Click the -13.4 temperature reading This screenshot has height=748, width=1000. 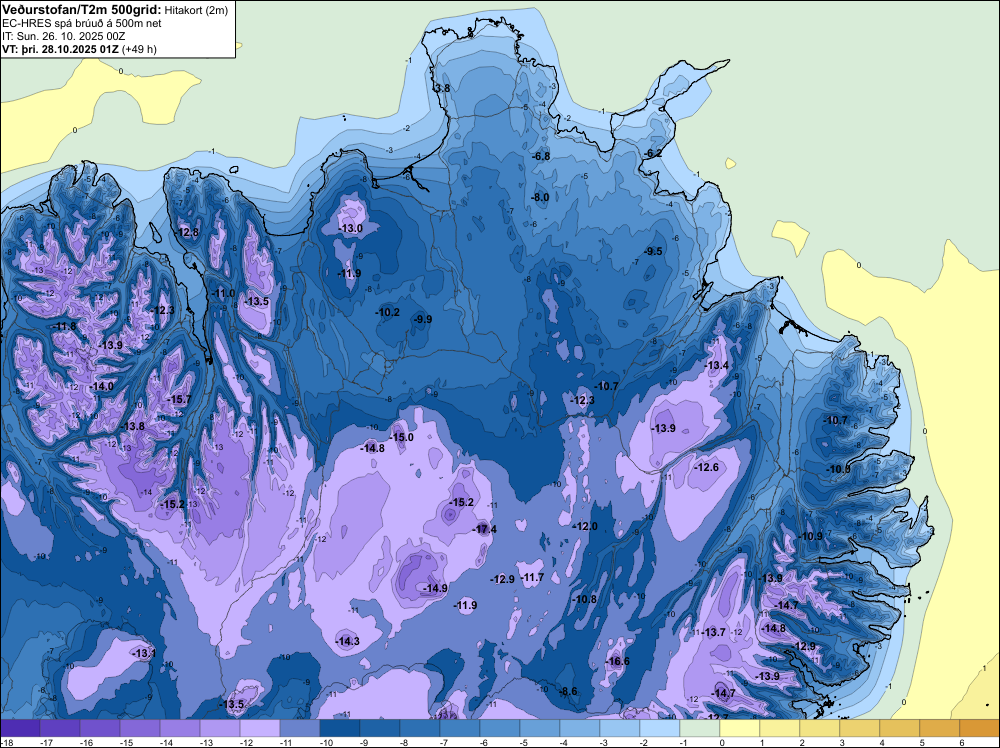717,365
